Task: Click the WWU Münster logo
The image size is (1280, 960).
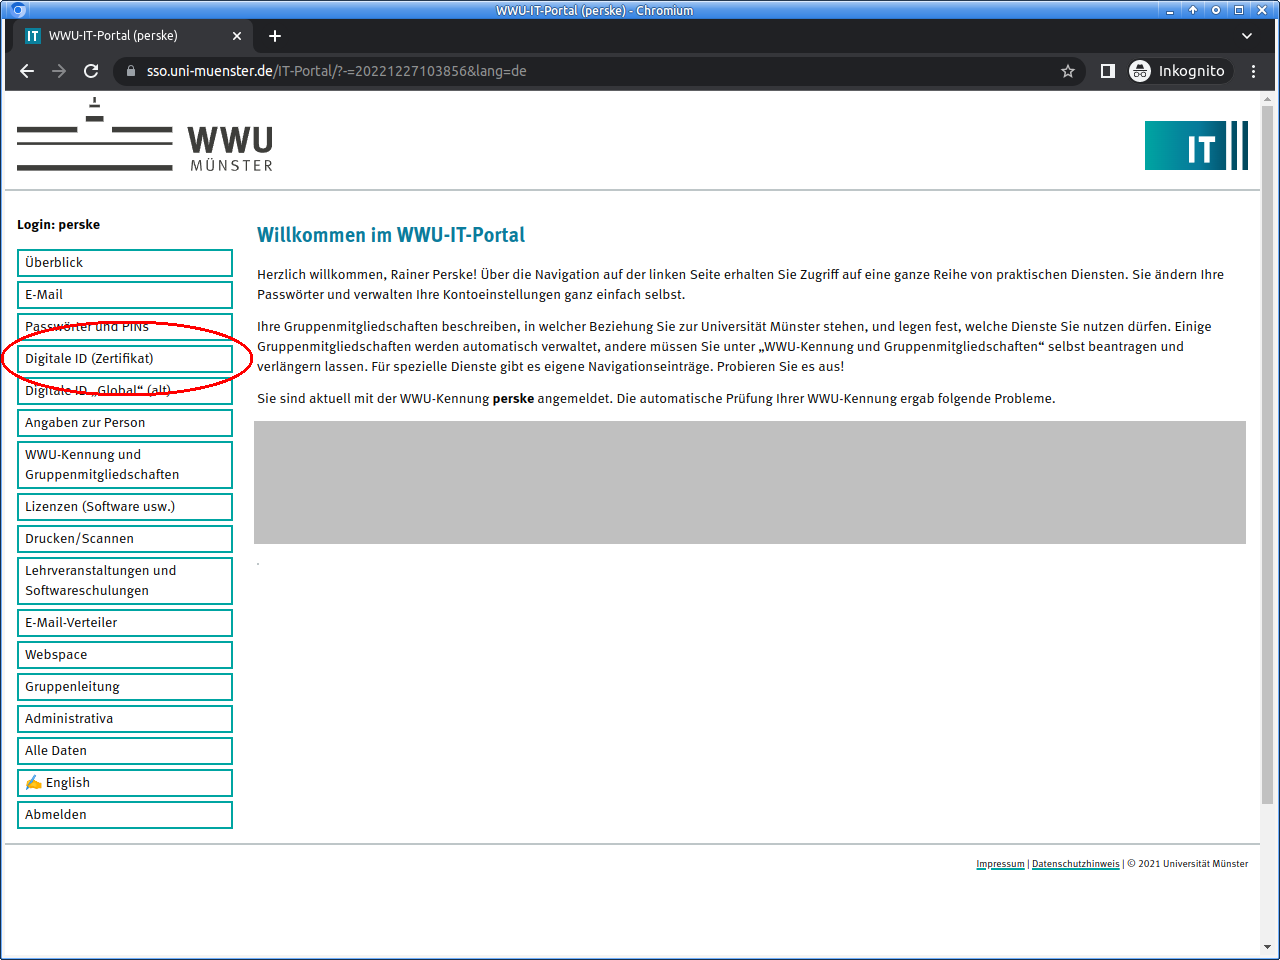Action: [x=145, y=137]
